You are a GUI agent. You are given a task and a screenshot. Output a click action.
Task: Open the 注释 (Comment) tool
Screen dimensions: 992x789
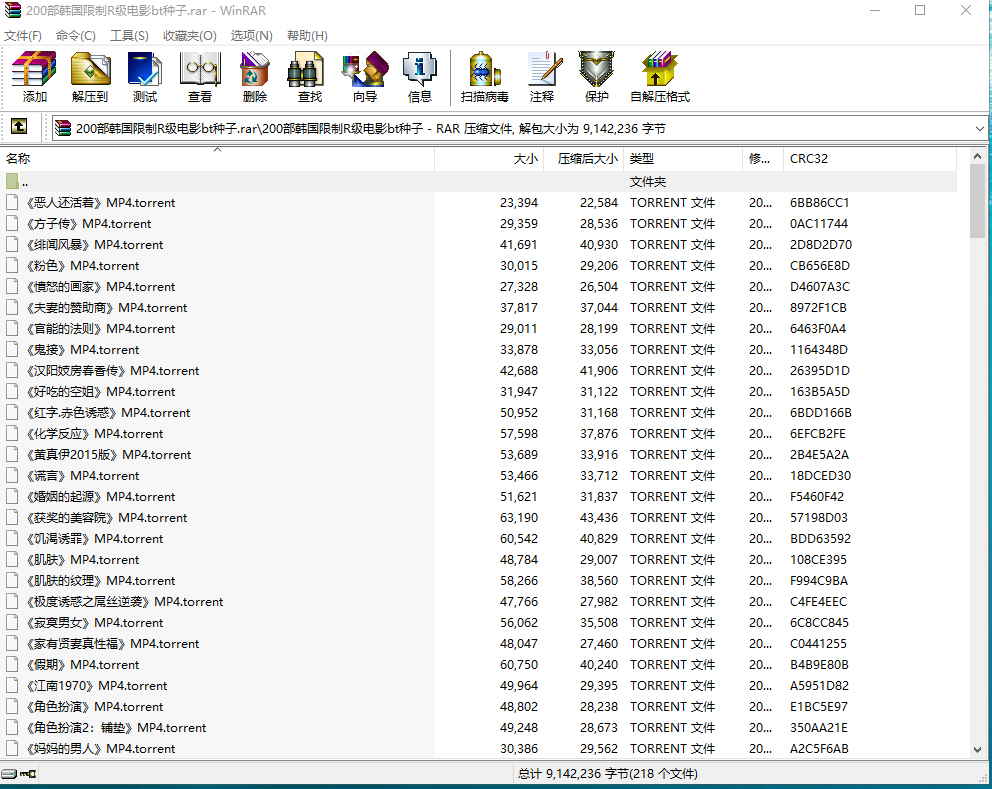click(542, 77)
